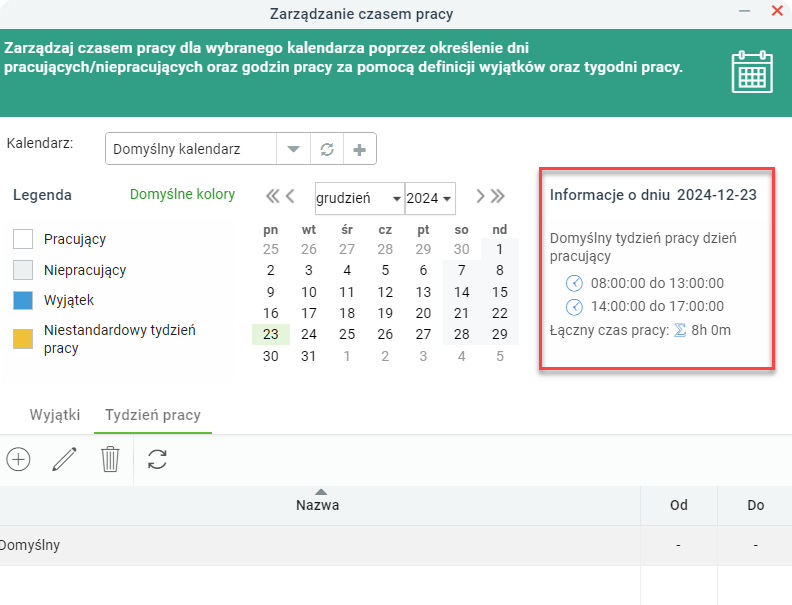Image resolution: width=792 pixels, height=605 pixels.
Task: Click the sigma icon by Łączny czas pracy
Action: [x=680, y=330]
